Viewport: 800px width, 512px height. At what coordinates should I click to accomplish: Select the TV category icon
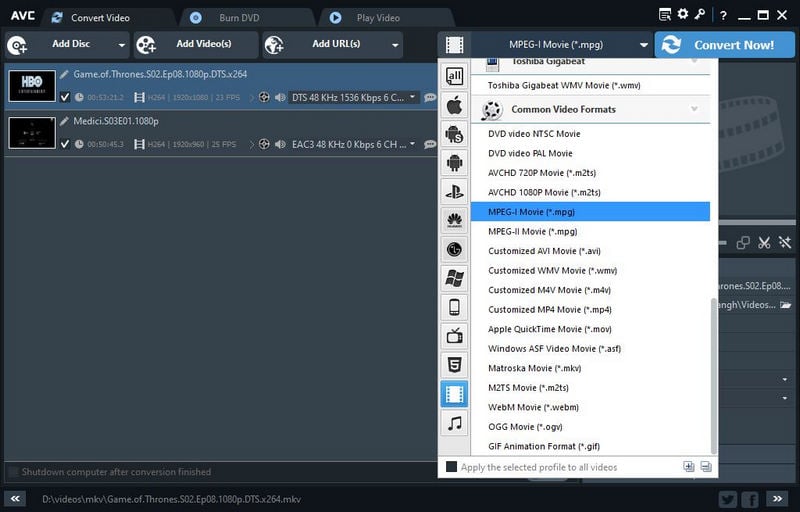(x=454, y=336)
